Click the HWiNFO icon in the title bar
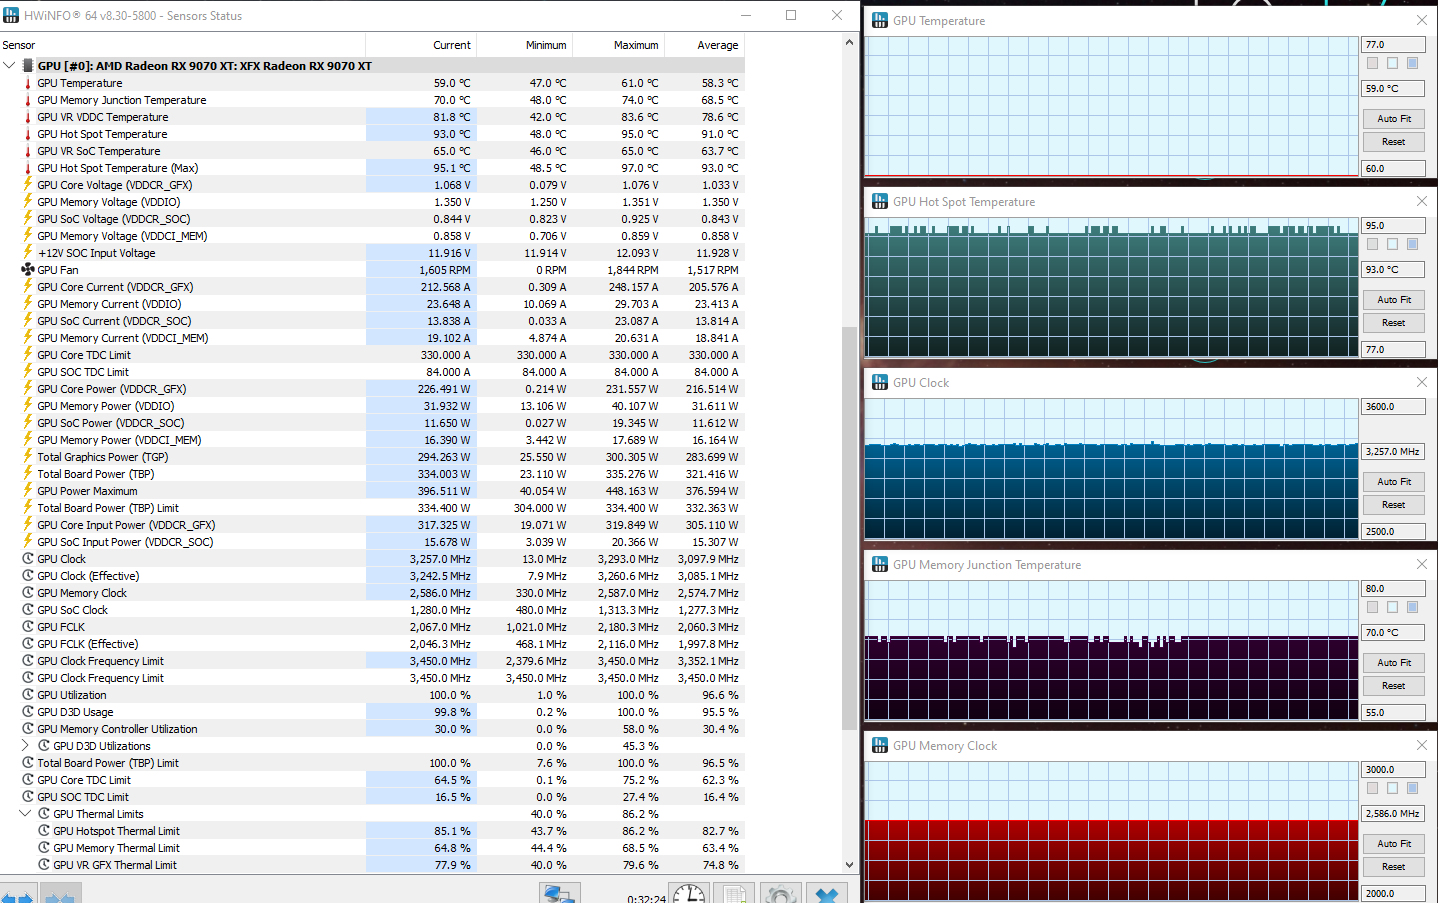Viewport: 1438px width, 903px height. (x=11, y=15)
